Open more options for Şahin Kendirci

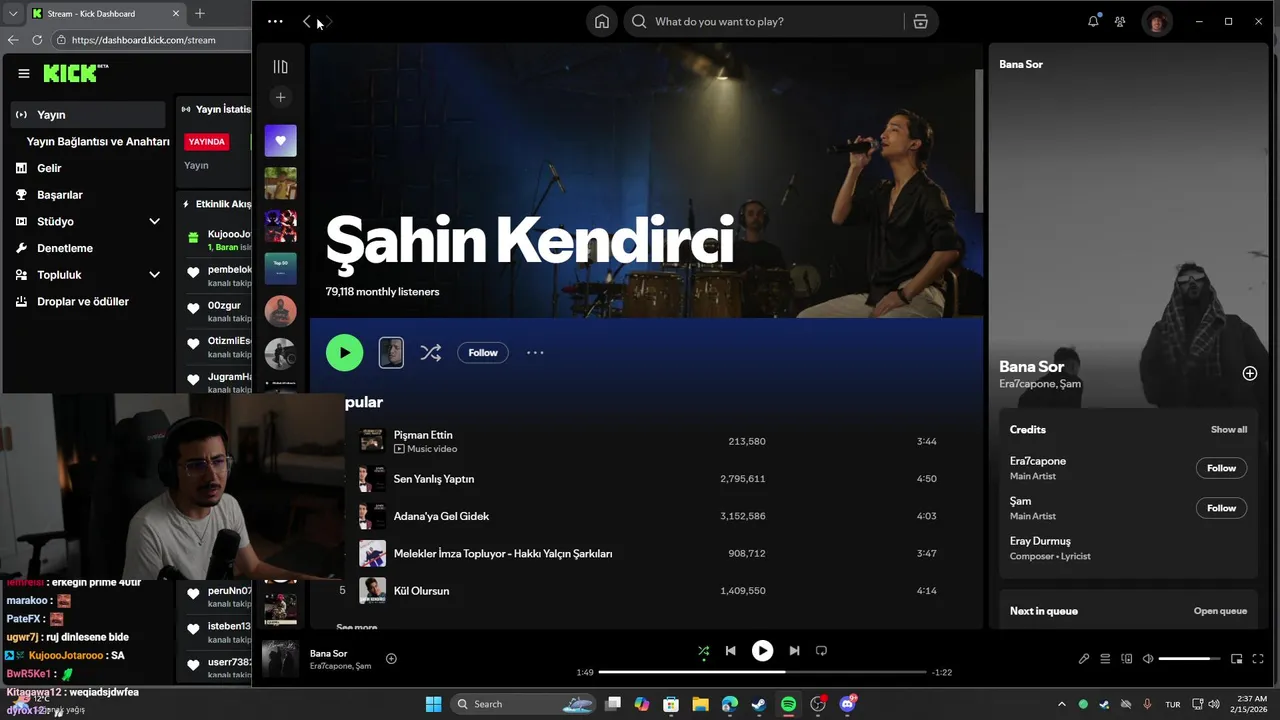535,352
